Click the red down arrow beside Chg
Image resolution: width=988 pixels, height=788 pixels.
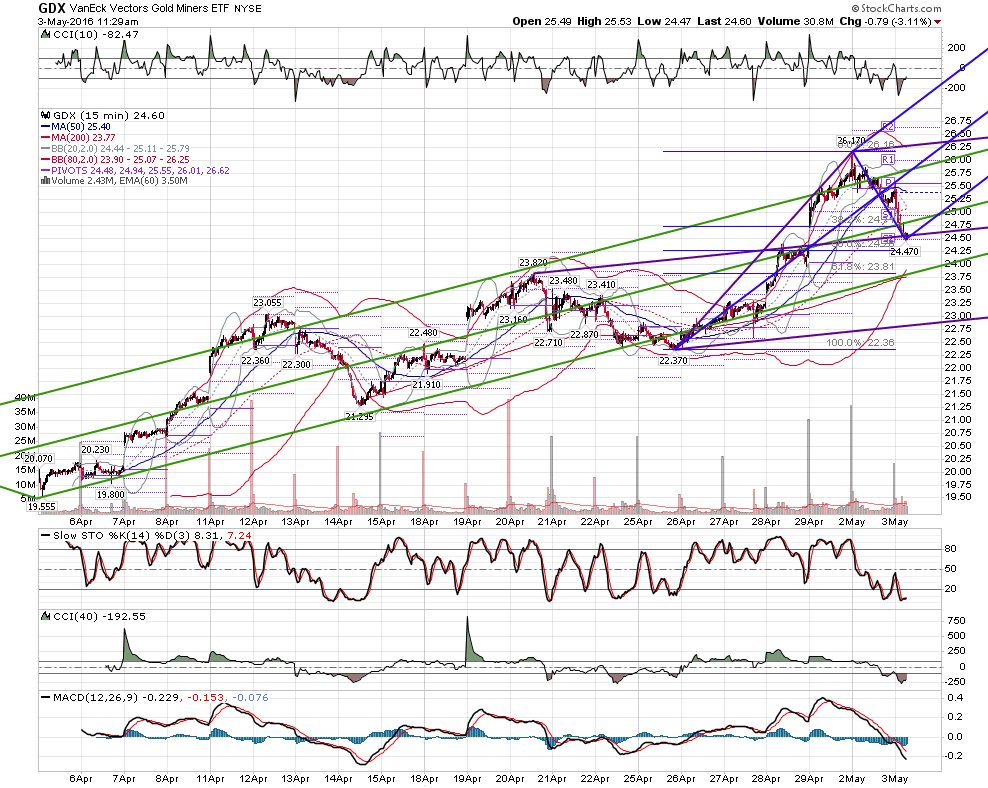938,22
